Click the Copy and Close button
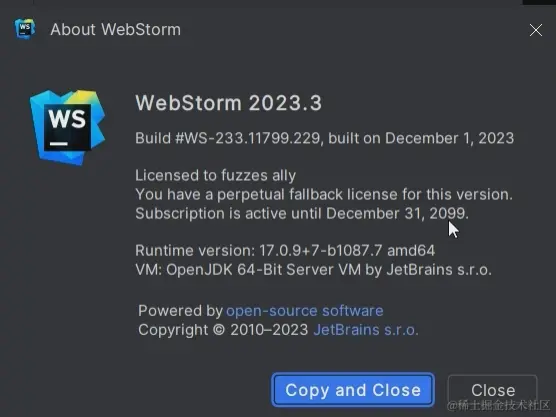This screenshot has height=417, width=556. [x=353, y=390]
